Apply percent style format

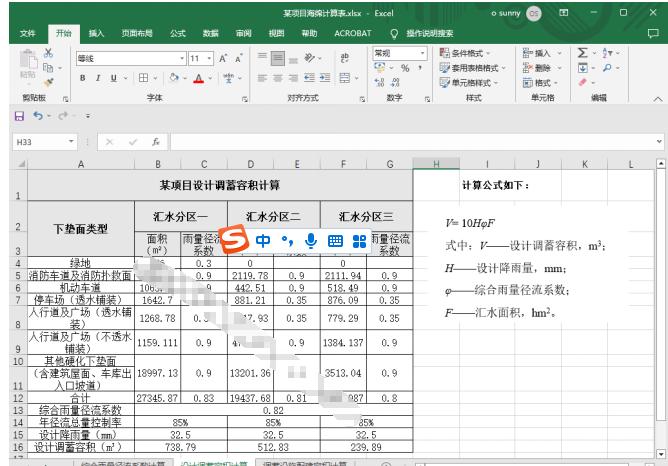pos(405,68)
